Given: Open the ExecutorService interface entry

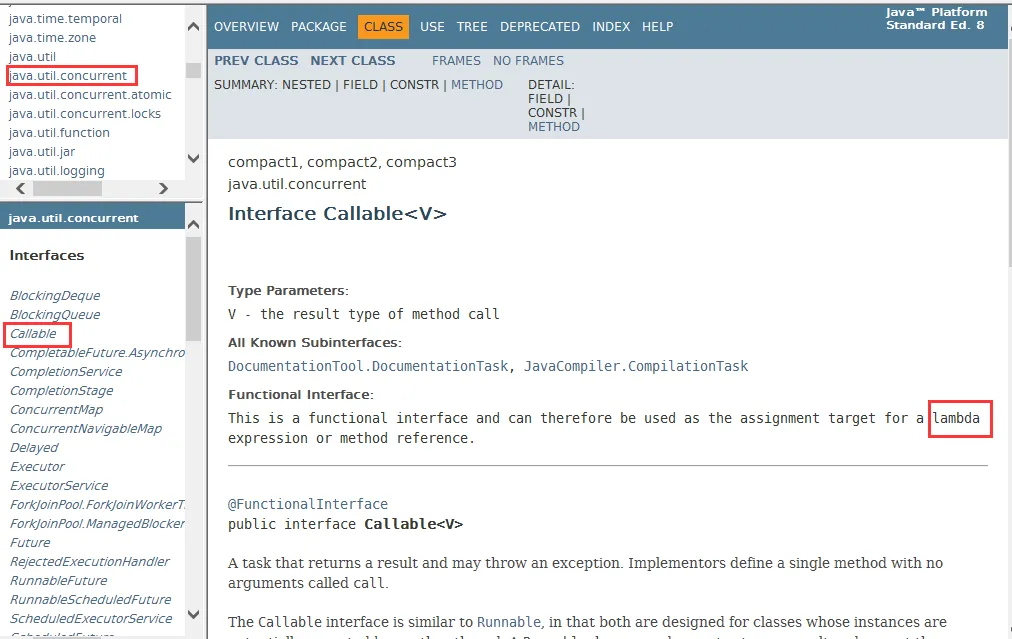Looking at the screenshot, I should 59,485.
